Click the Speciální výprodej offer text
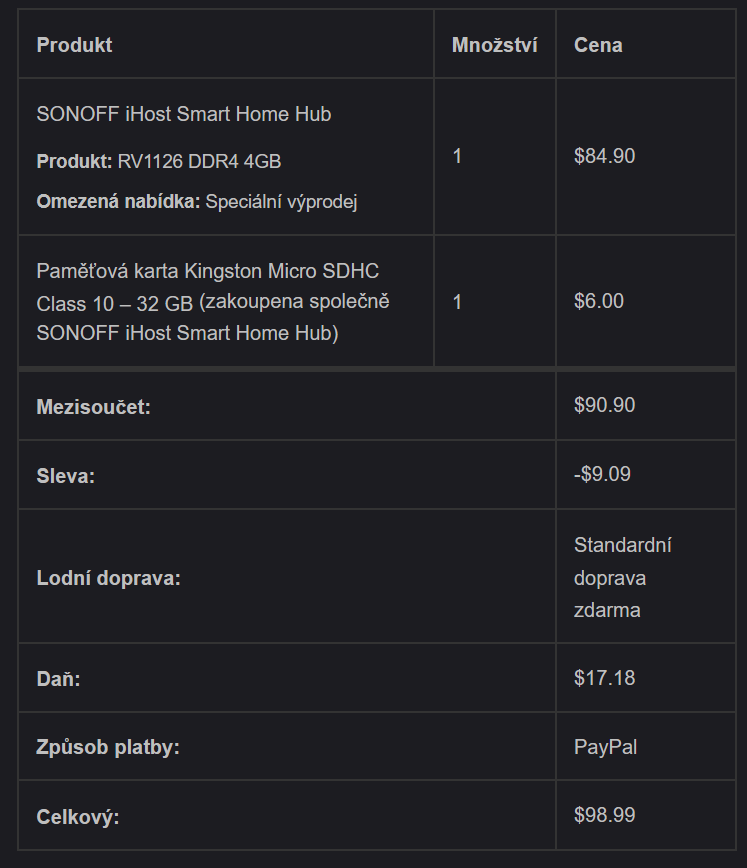The width and height of the screenshot is (747, 868). coord(281,202)
